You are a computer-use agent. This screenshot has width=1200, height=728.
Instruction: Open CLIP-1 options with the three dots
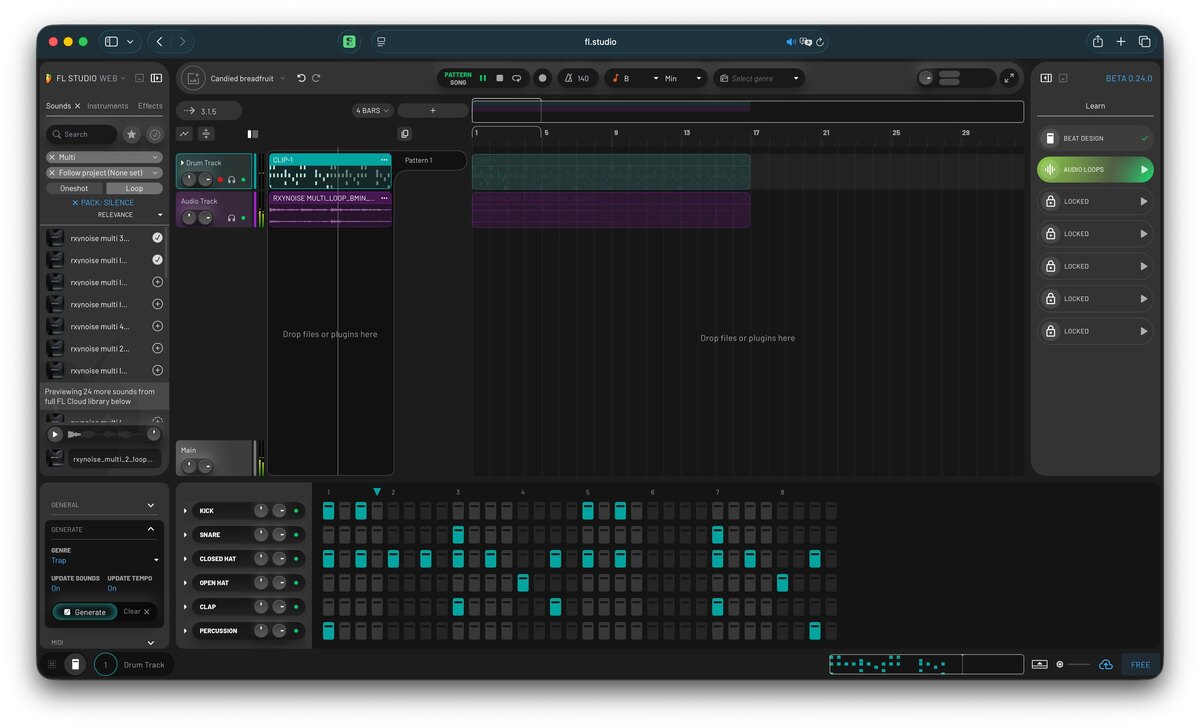click(x=384, y=160)
